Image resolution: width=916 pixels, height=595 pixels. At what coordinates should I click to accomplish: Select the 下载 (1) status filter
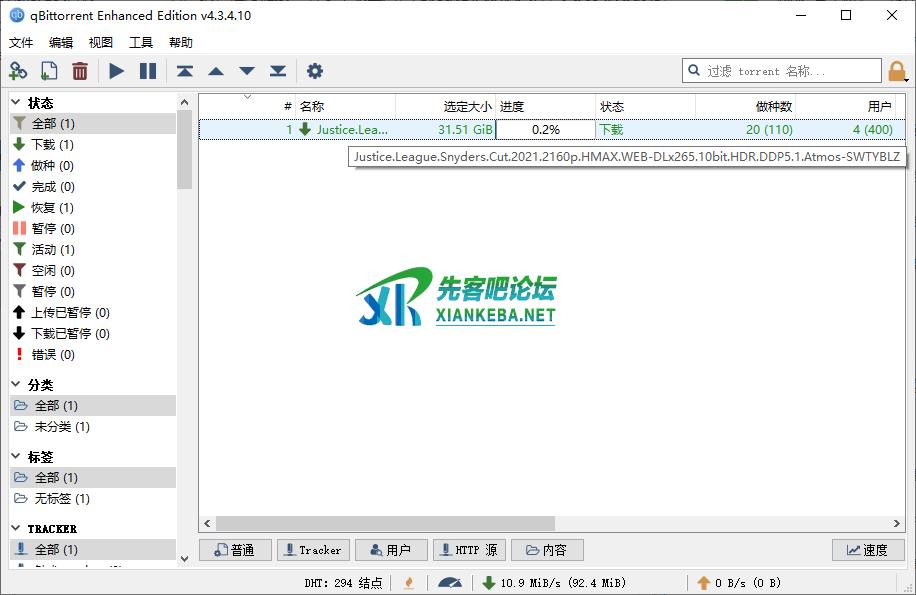[x=51, y=145]
